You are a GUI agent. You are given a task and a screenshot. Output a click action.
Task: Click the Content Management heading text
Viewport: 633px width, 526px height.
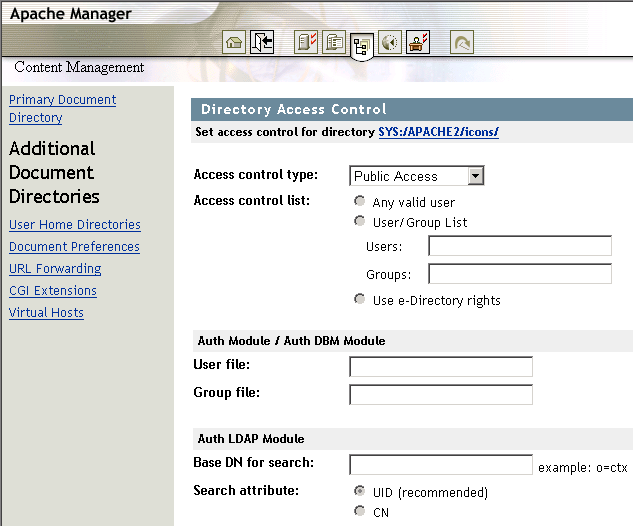(79, 67)
